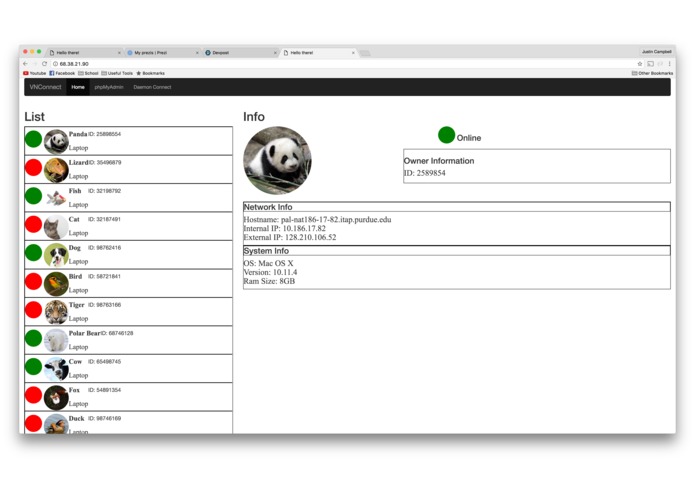The width and height of the screenshot is (695, 494).
Task: Click the red status dot beside Tiger
Action: tap(34, 310)
